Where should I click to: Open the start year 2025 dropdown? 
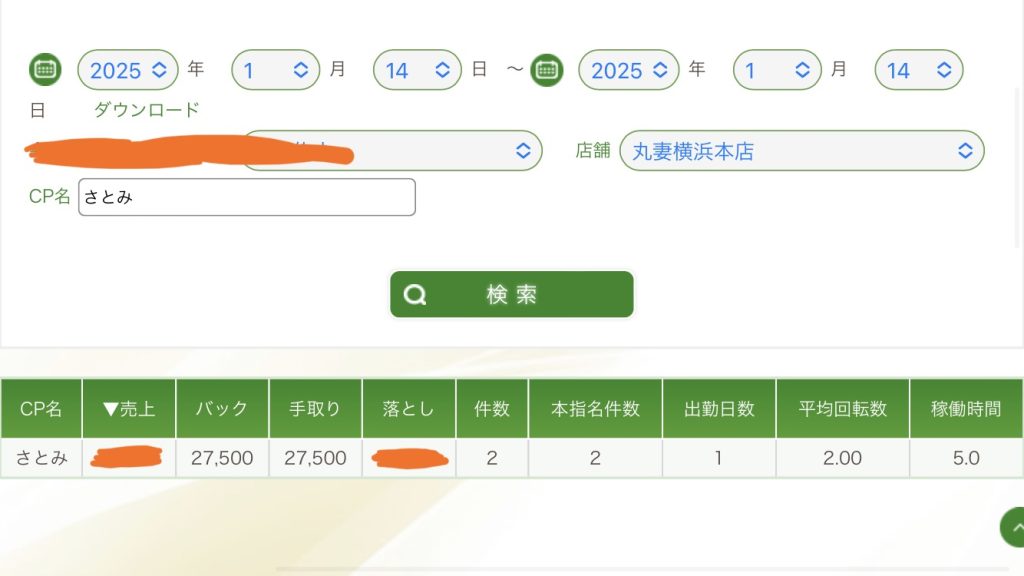[x=128, y=70]
